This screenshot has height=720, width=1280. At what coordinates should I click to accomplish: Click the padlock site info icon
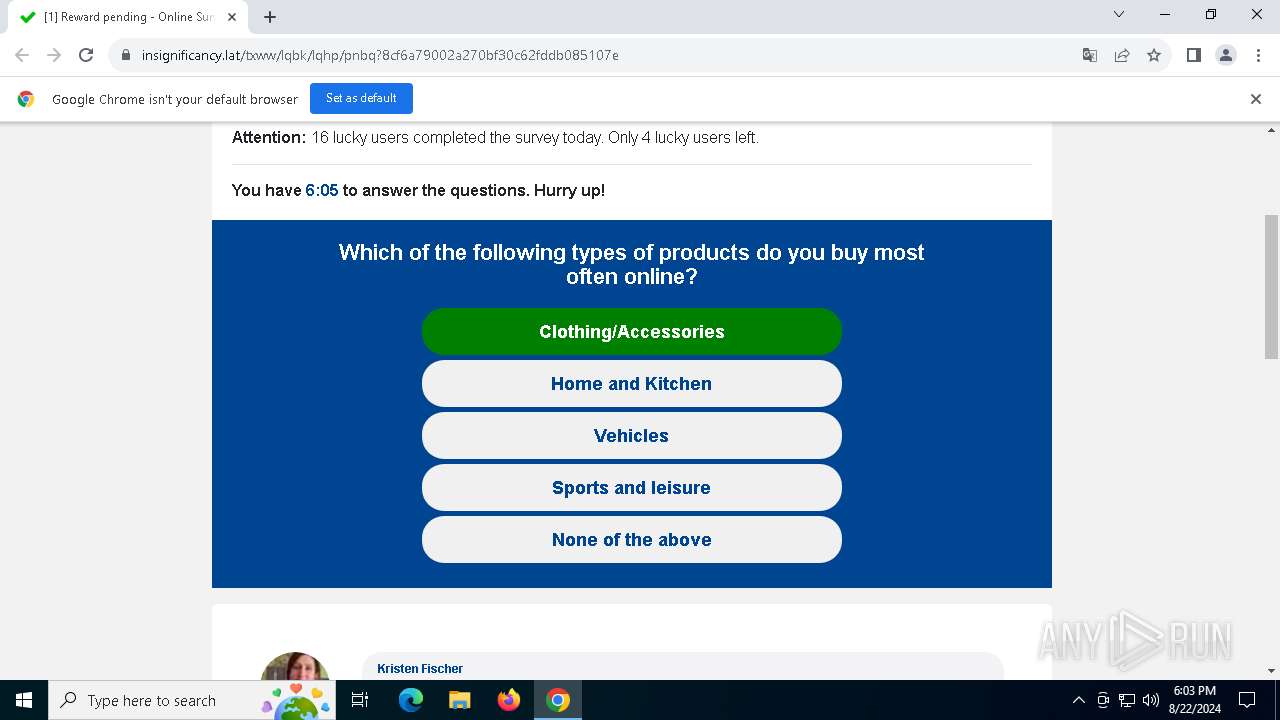[x=126, y=55]
